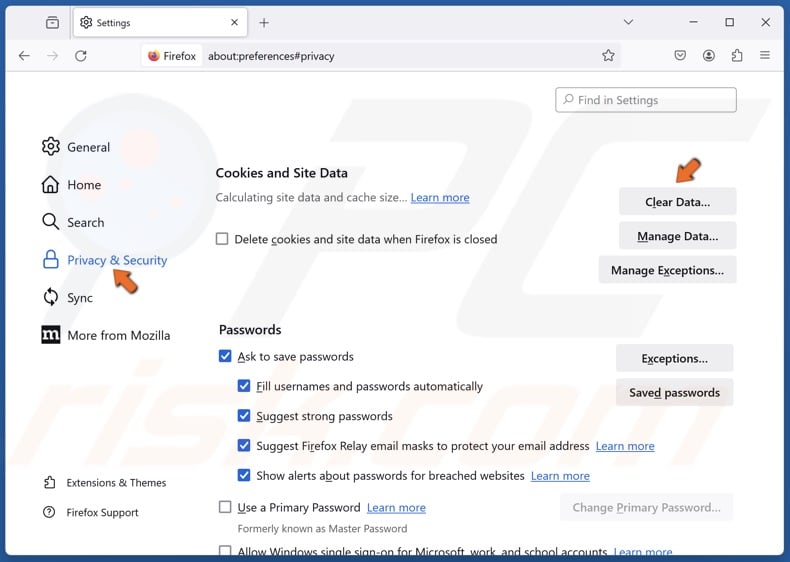Minimize the Firefox window
This screenshot has width=790, height=562.
pyautogui.click(x=694, y=22)
